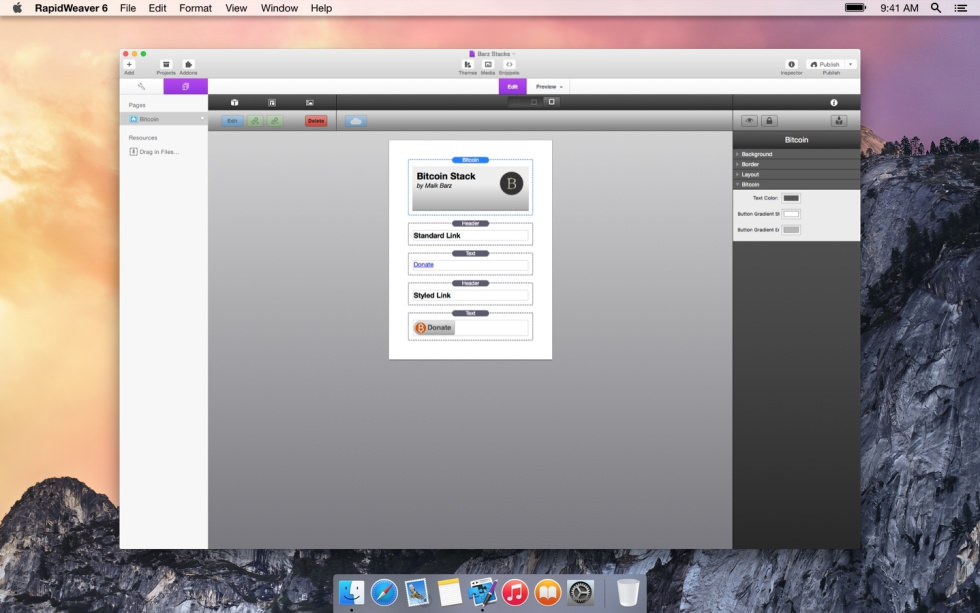Open the Preview mode dropdown
980x613 pixels.
[549, 87]
